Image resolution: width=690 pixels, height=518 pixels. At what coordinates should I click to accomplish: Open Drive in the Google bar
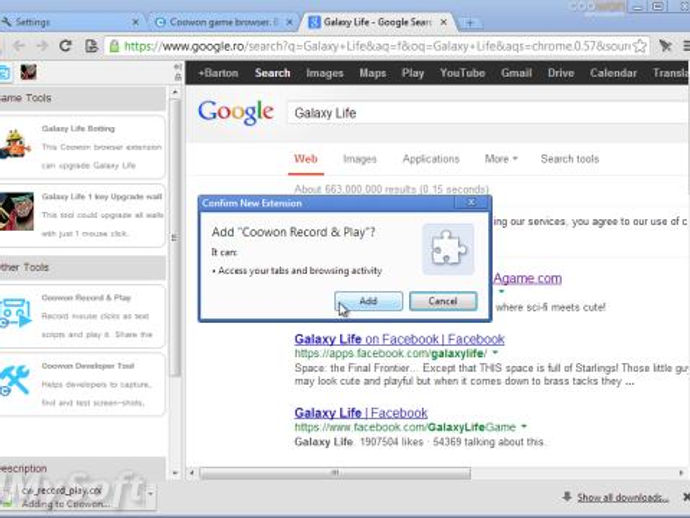click(561, 73)
